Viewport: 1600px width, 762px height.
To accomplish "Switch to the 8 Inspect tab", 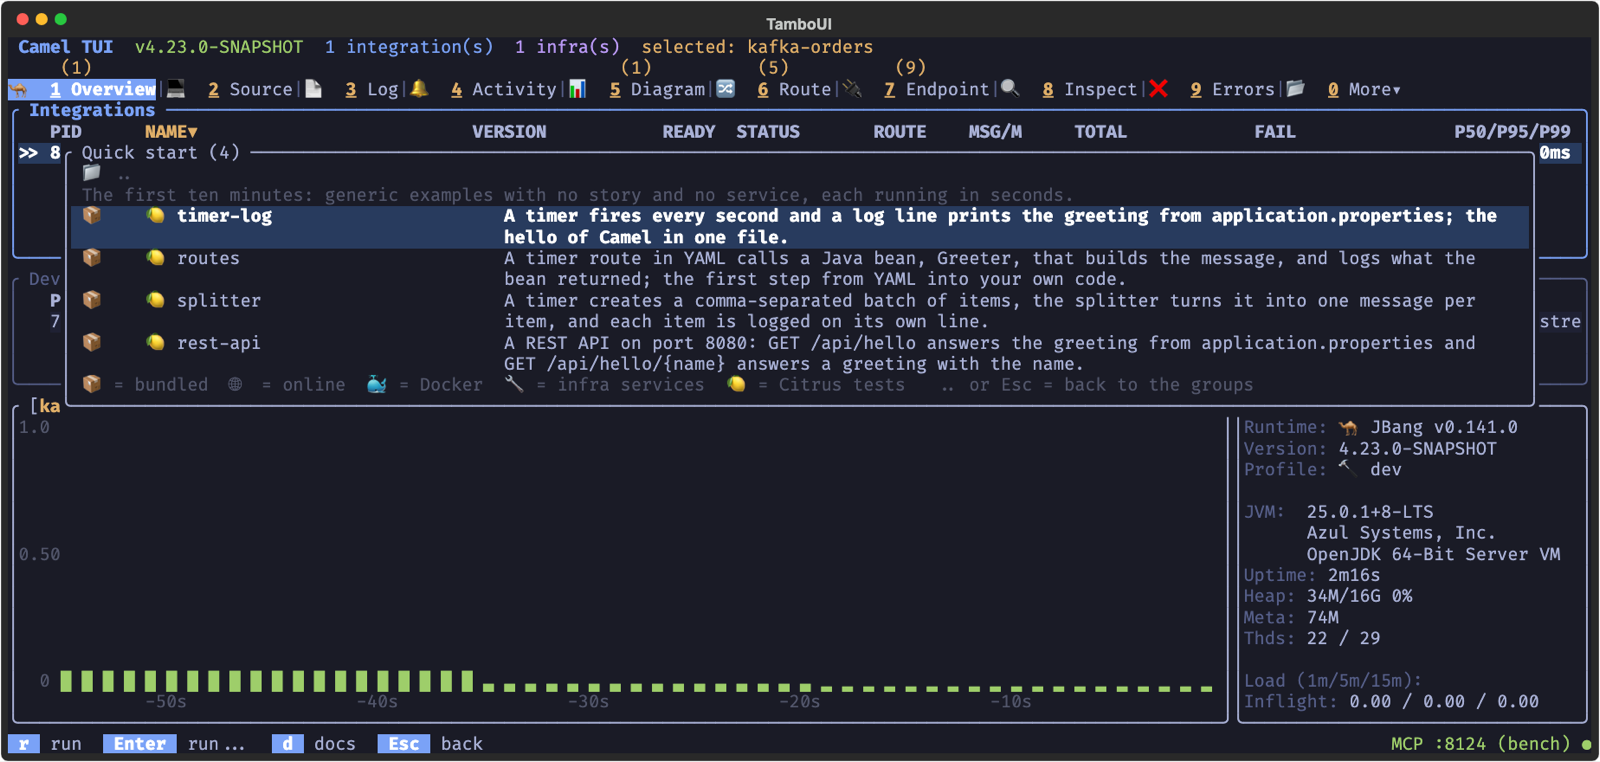I will tap(1090, 89).
